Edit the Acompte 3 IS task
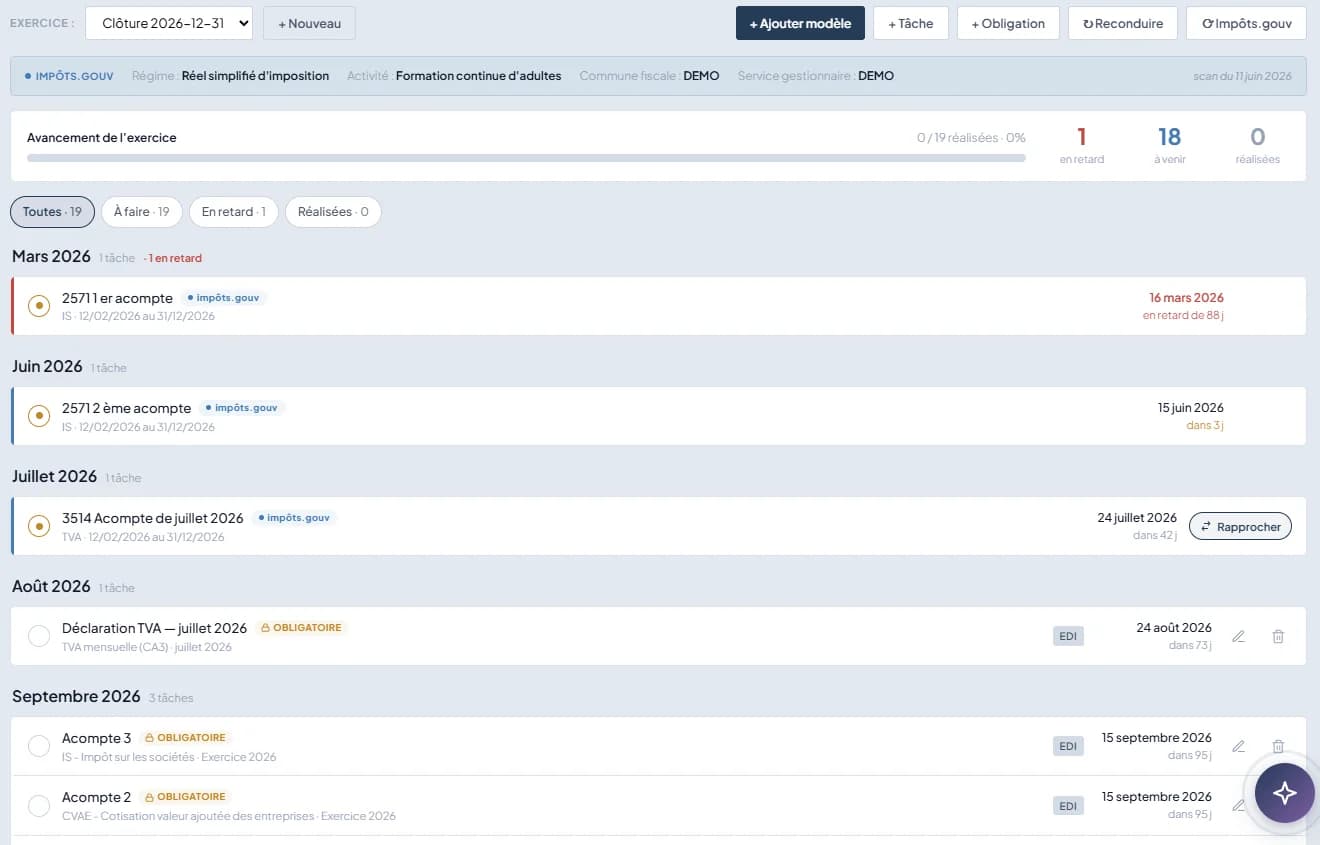The height and width of the screenshot is (845, 1320). (x=1238, y=746)
